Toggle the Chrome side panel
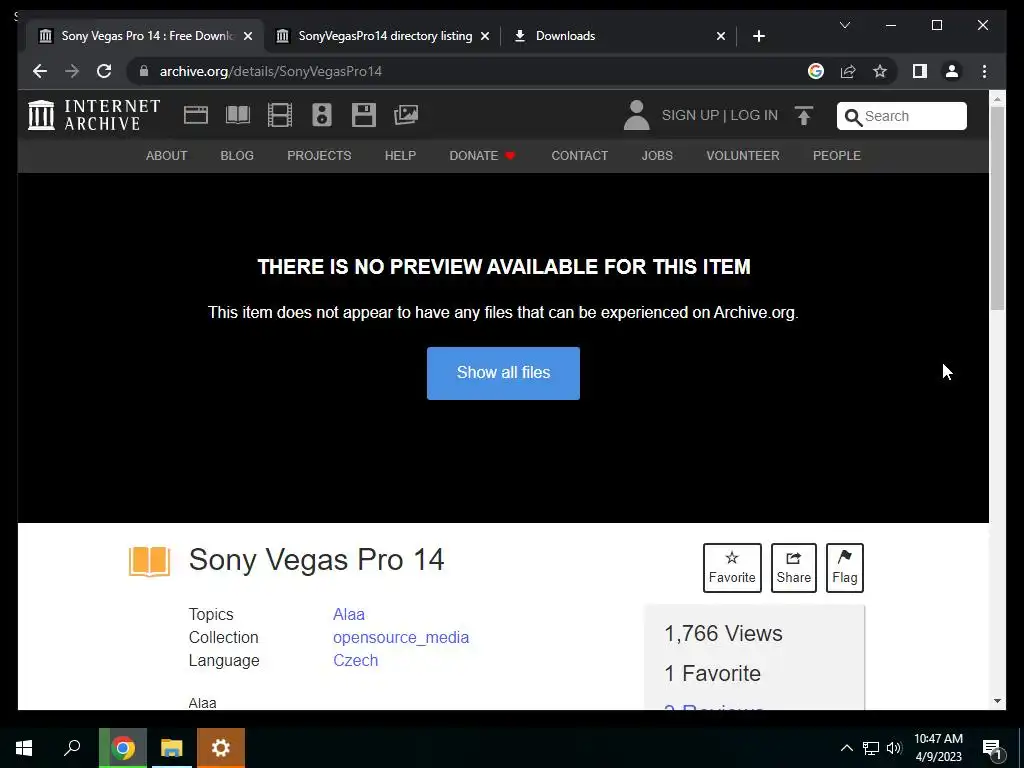The width and height of the screenshot is (1024, 768). point(920,71)
